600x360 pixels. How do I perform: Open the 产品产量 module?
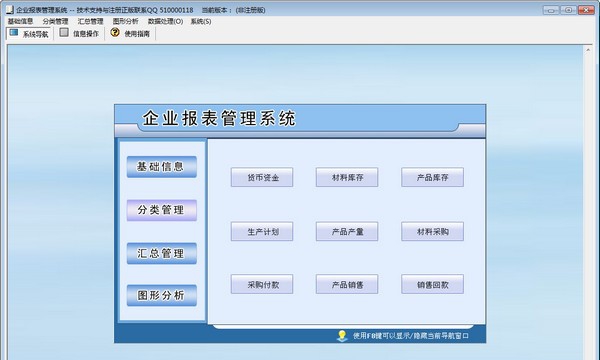click(x=347, y=231)
